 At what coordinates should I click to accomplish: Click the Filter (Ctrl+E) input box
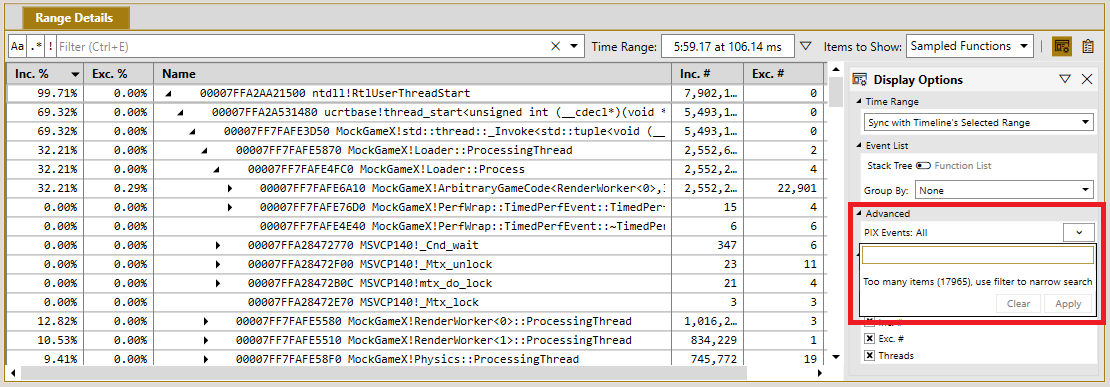point(301,47)
